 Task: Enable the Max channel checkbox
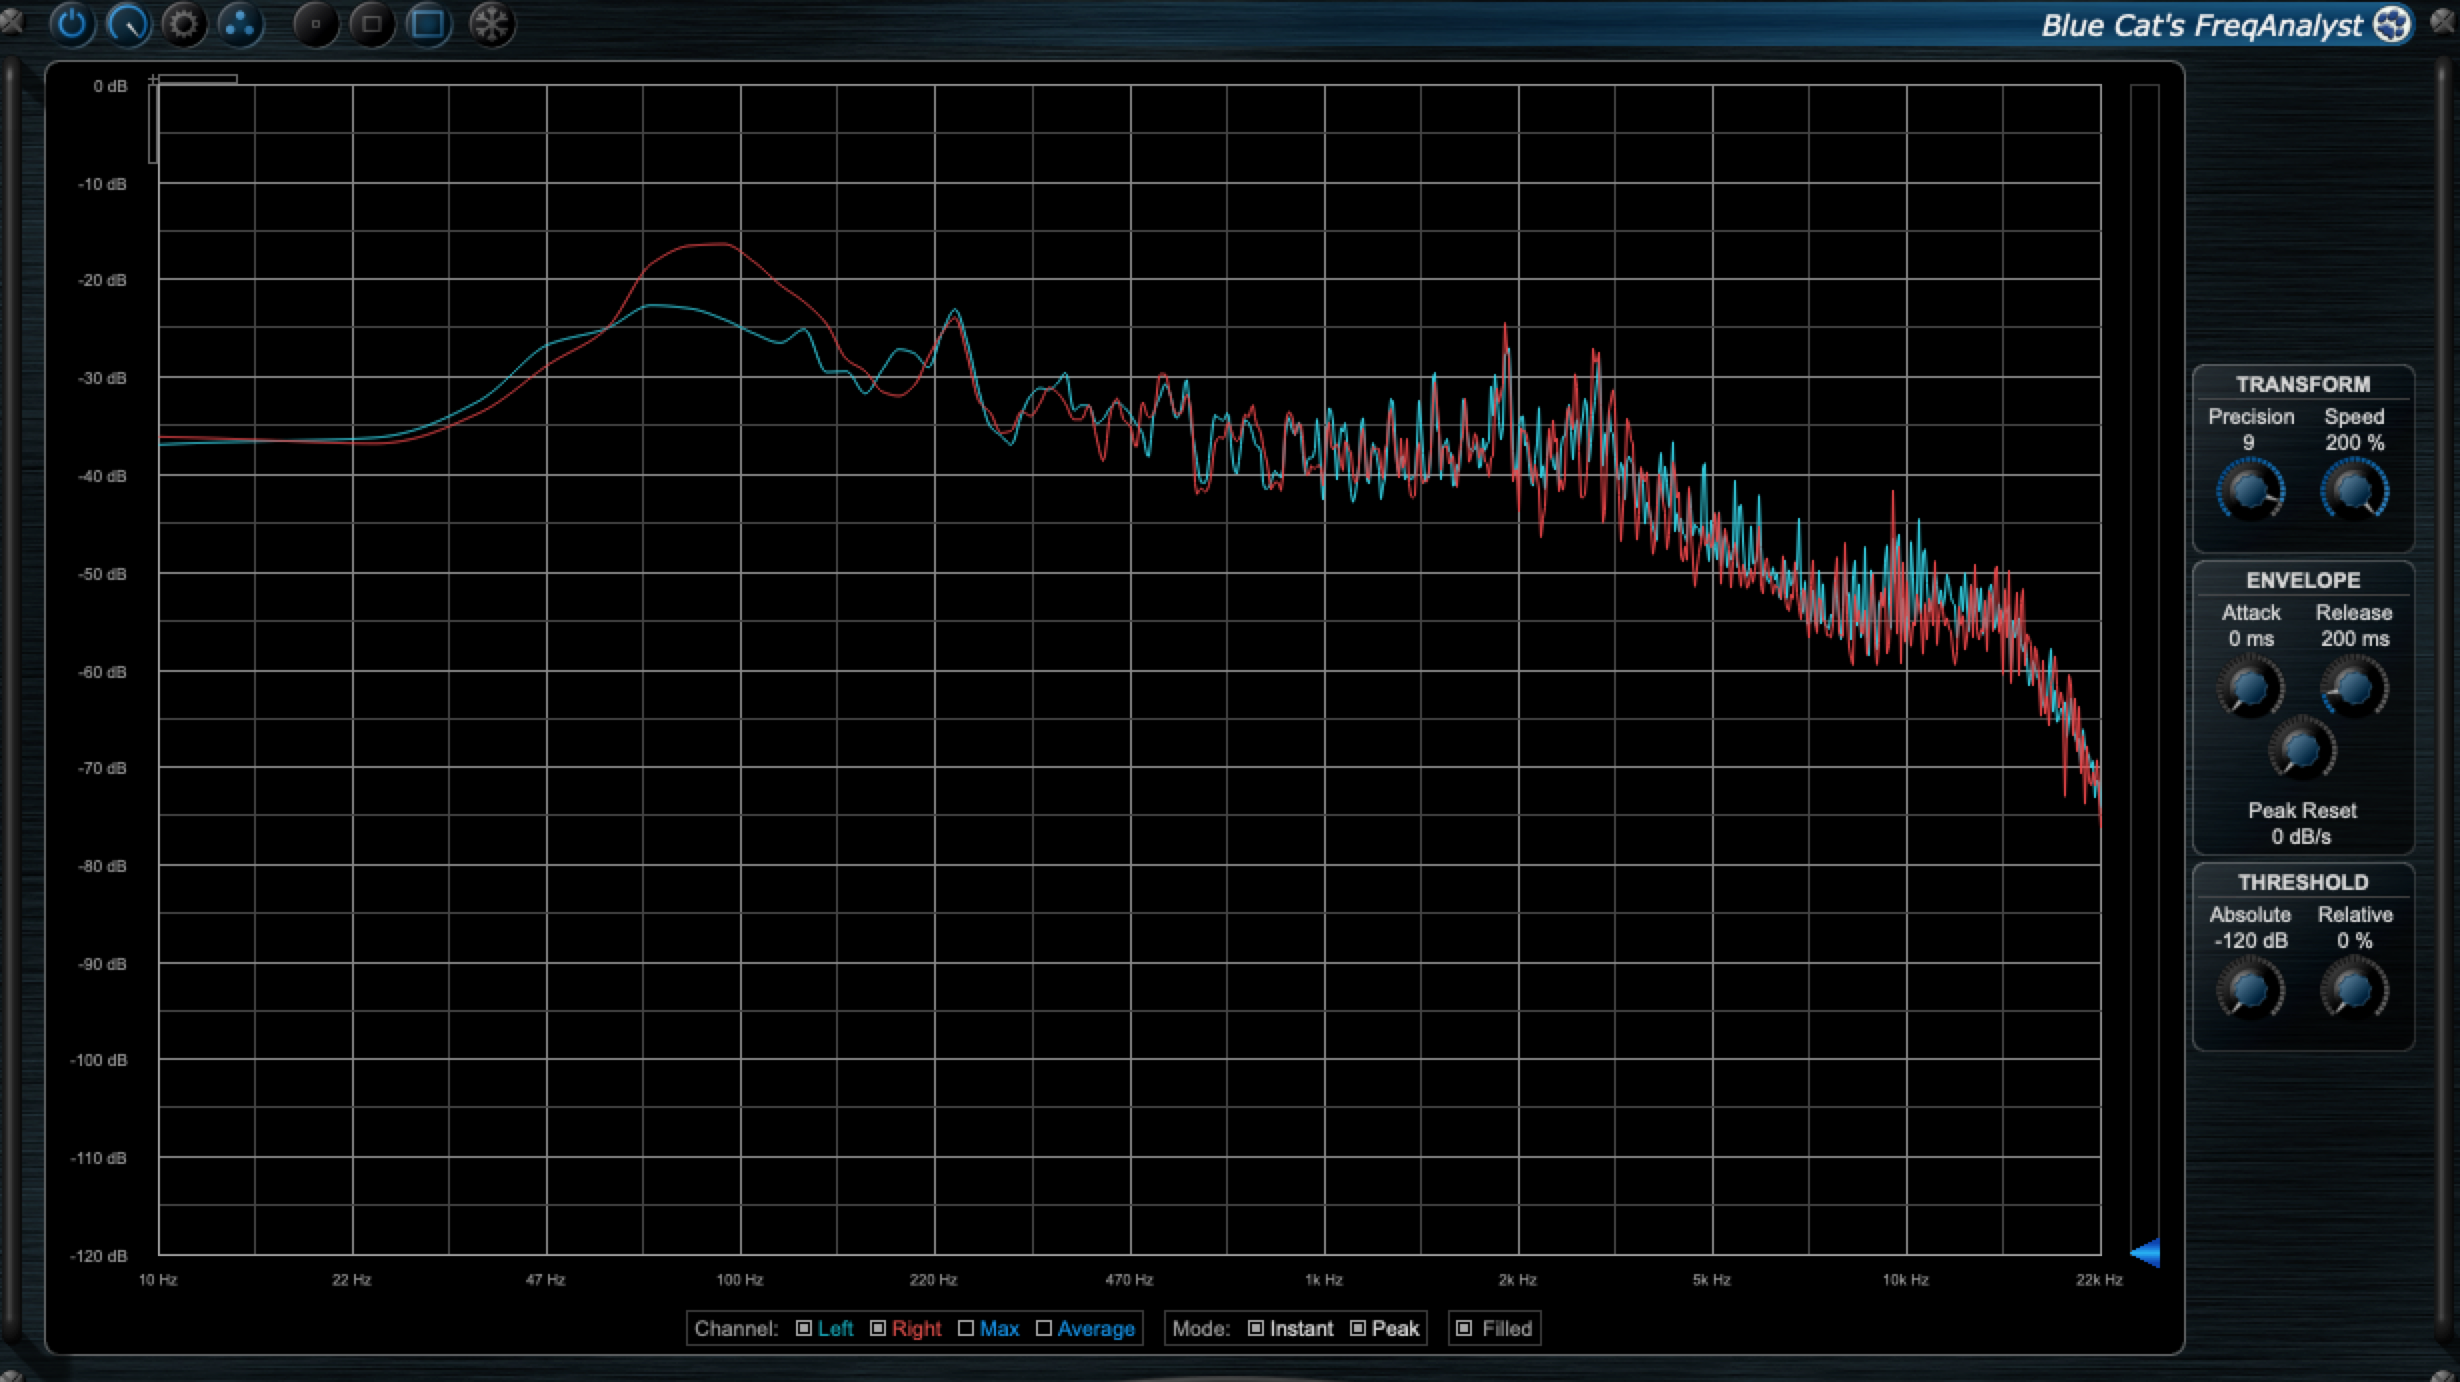pyautogui.click(x=966, y=1328)
